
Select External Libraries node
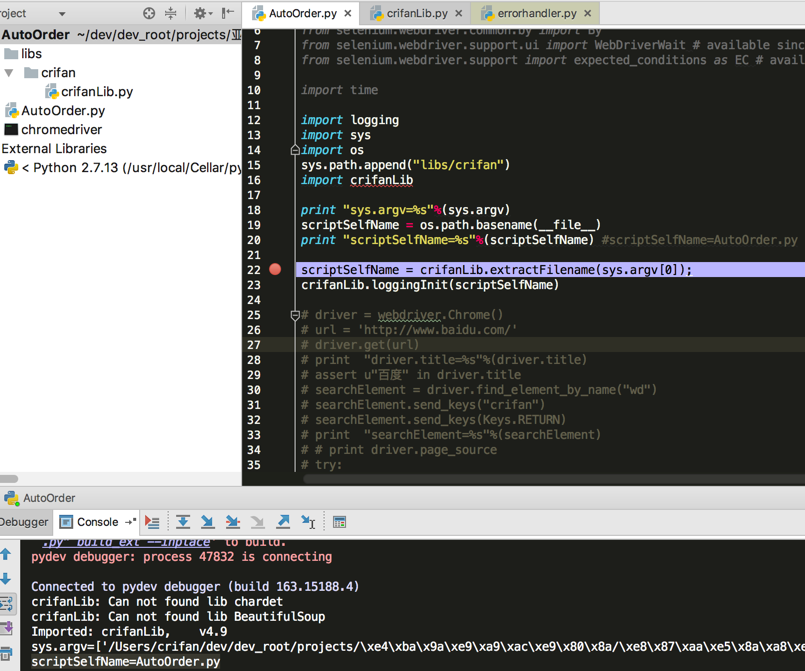[x=54, y=149]
